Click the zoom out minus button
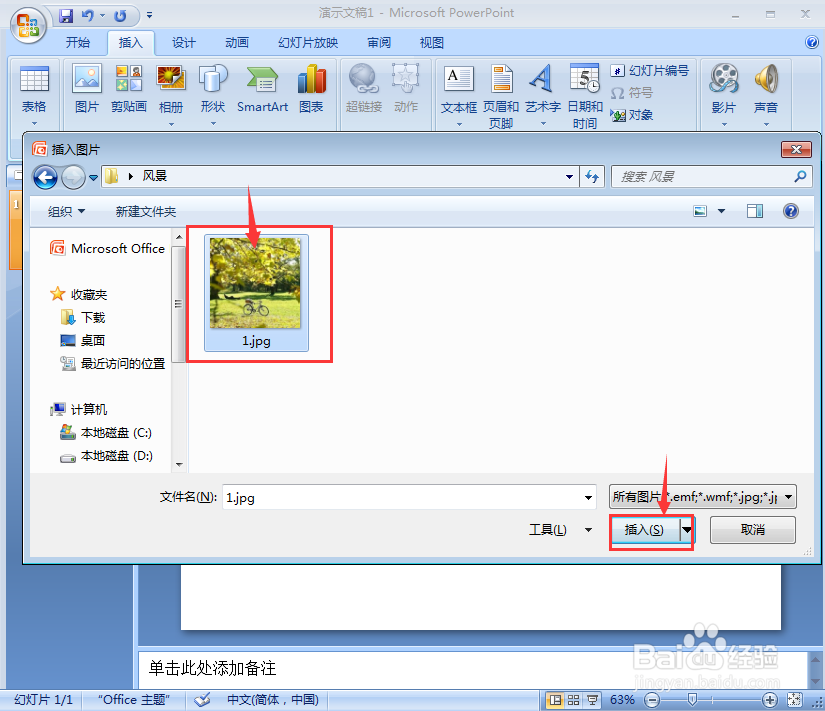 [x=652, y=700]
